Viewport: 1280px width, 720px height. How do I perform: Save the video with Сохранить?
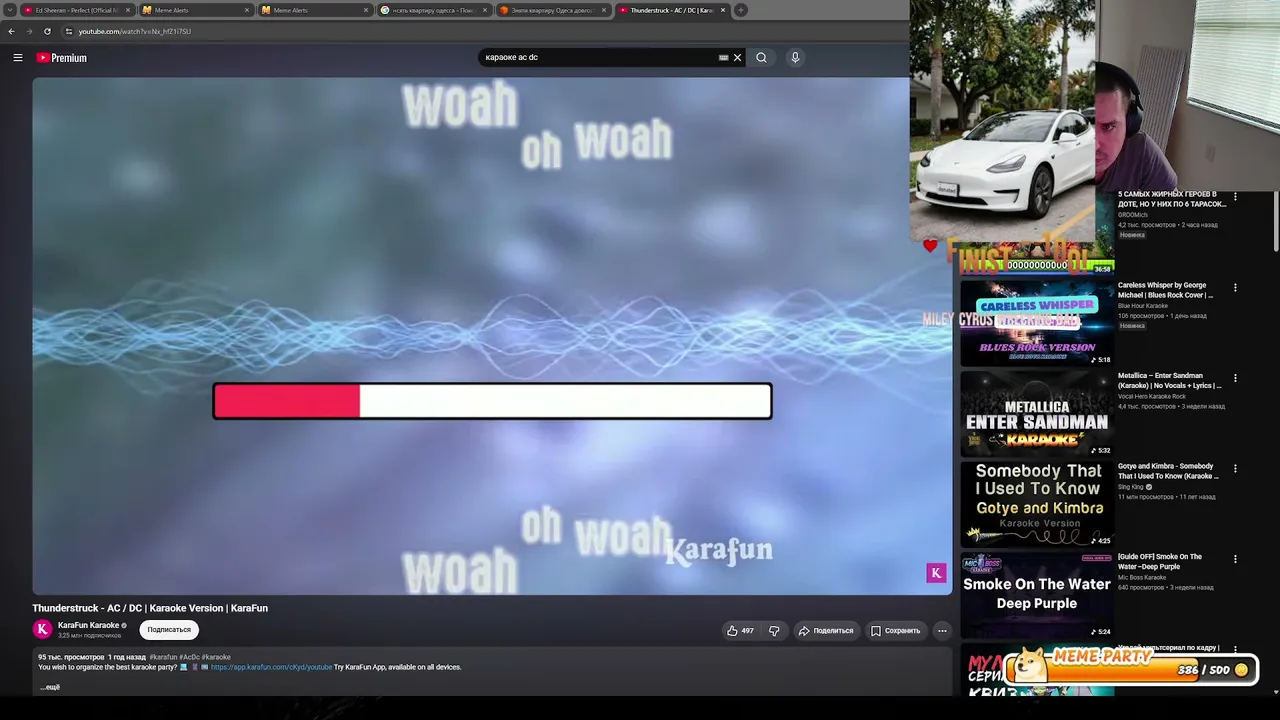coord(895,631)
